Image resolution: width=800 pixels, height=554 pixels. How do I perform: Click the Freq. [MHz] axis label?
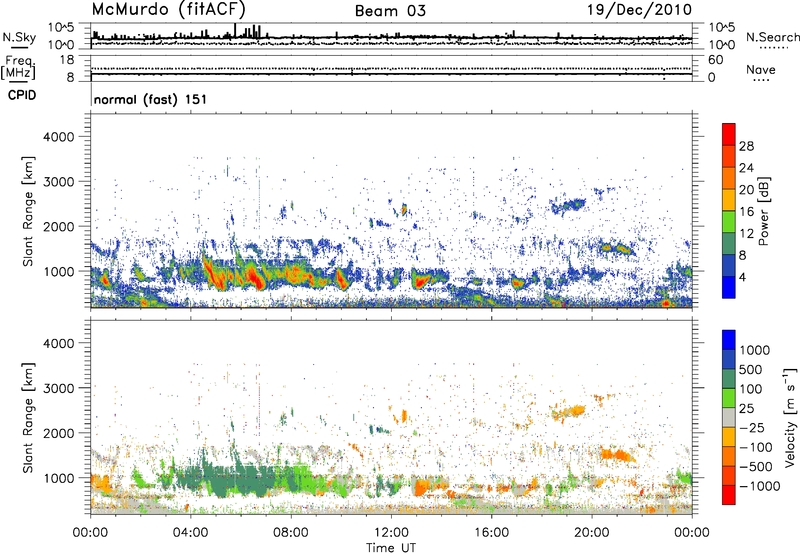18,68
